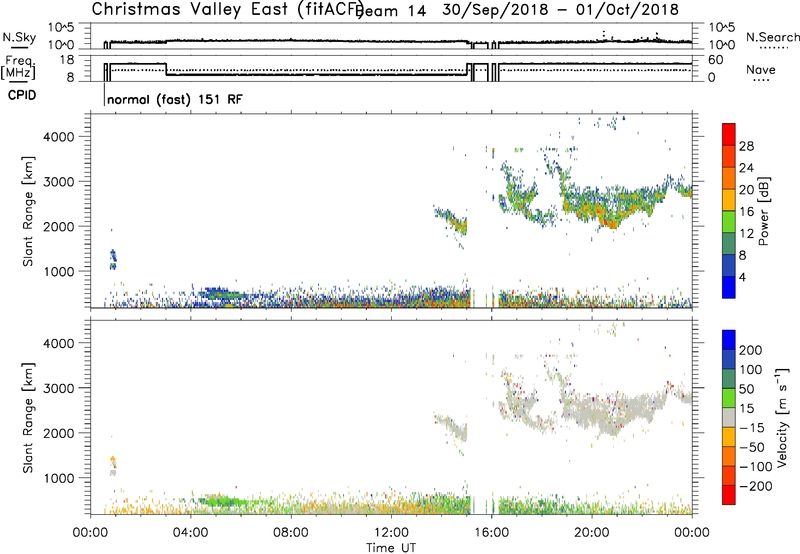
Task: Click the 'Freq. [MHz]' axis label
Action: (x=18, y=68)
